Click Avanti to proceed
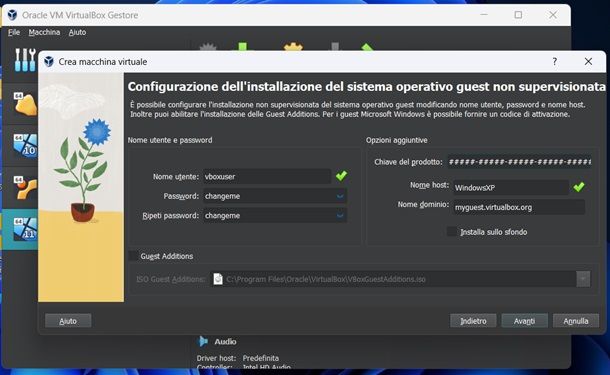Image resolution: width=610 pixels, height=375 pixels. (524, 321)
